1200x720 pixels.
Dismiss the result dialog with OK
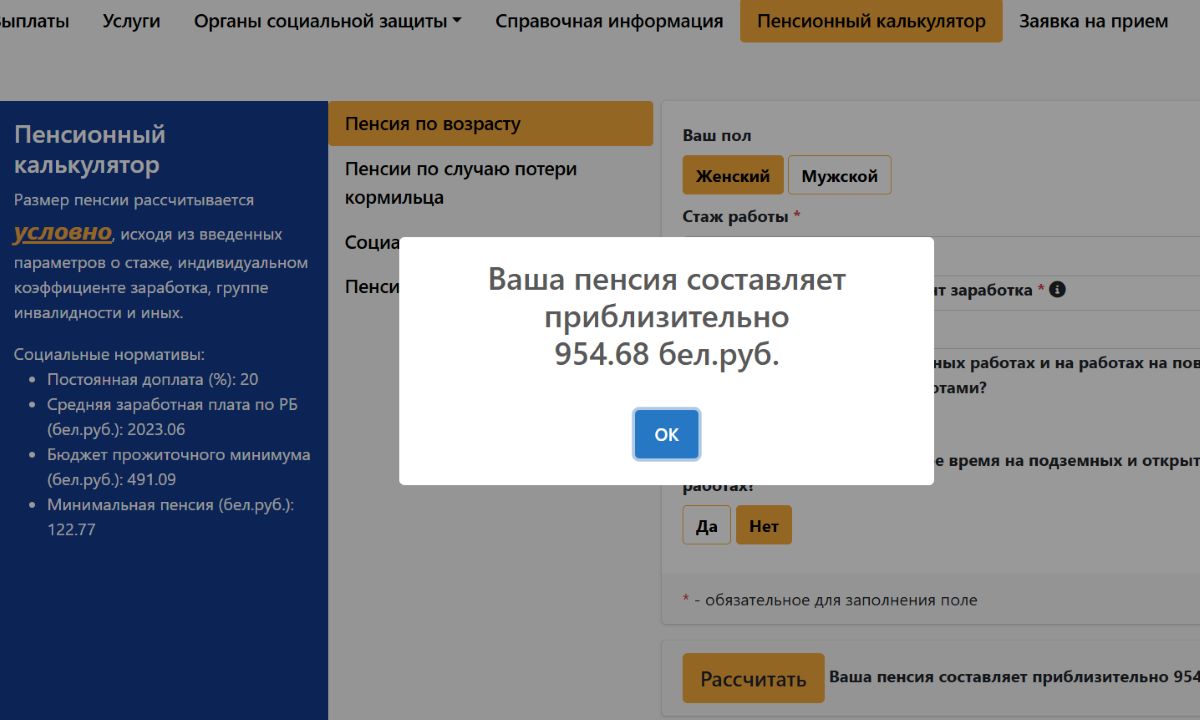pyautogui.click(x=666, y=434)
